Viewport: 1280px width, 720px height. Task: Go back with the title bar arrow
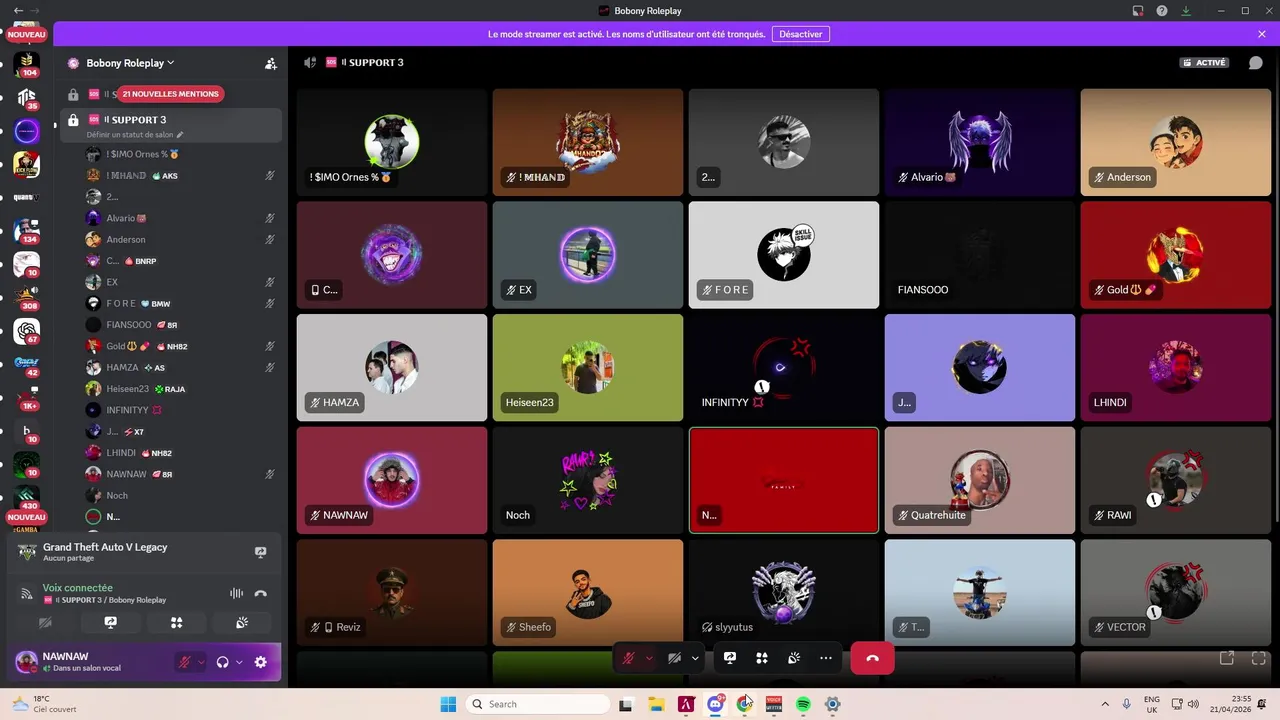pyautogui.click(x=17, y=10)
